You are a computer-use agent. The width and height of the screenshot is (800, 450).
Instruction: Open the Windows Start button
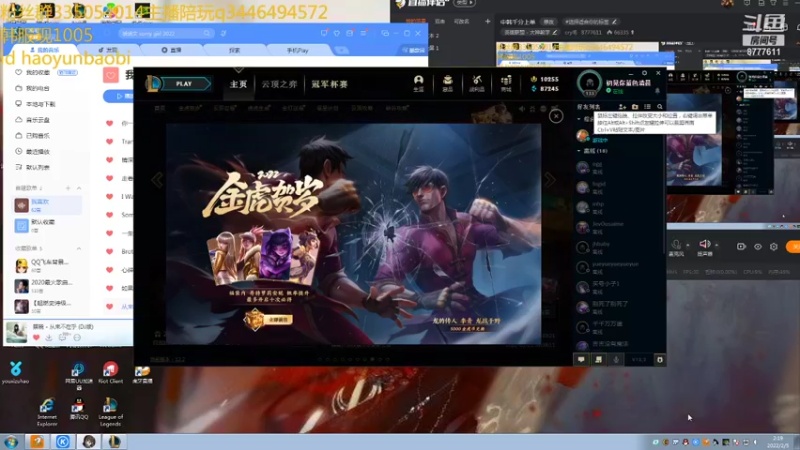(x=11, y=441)
